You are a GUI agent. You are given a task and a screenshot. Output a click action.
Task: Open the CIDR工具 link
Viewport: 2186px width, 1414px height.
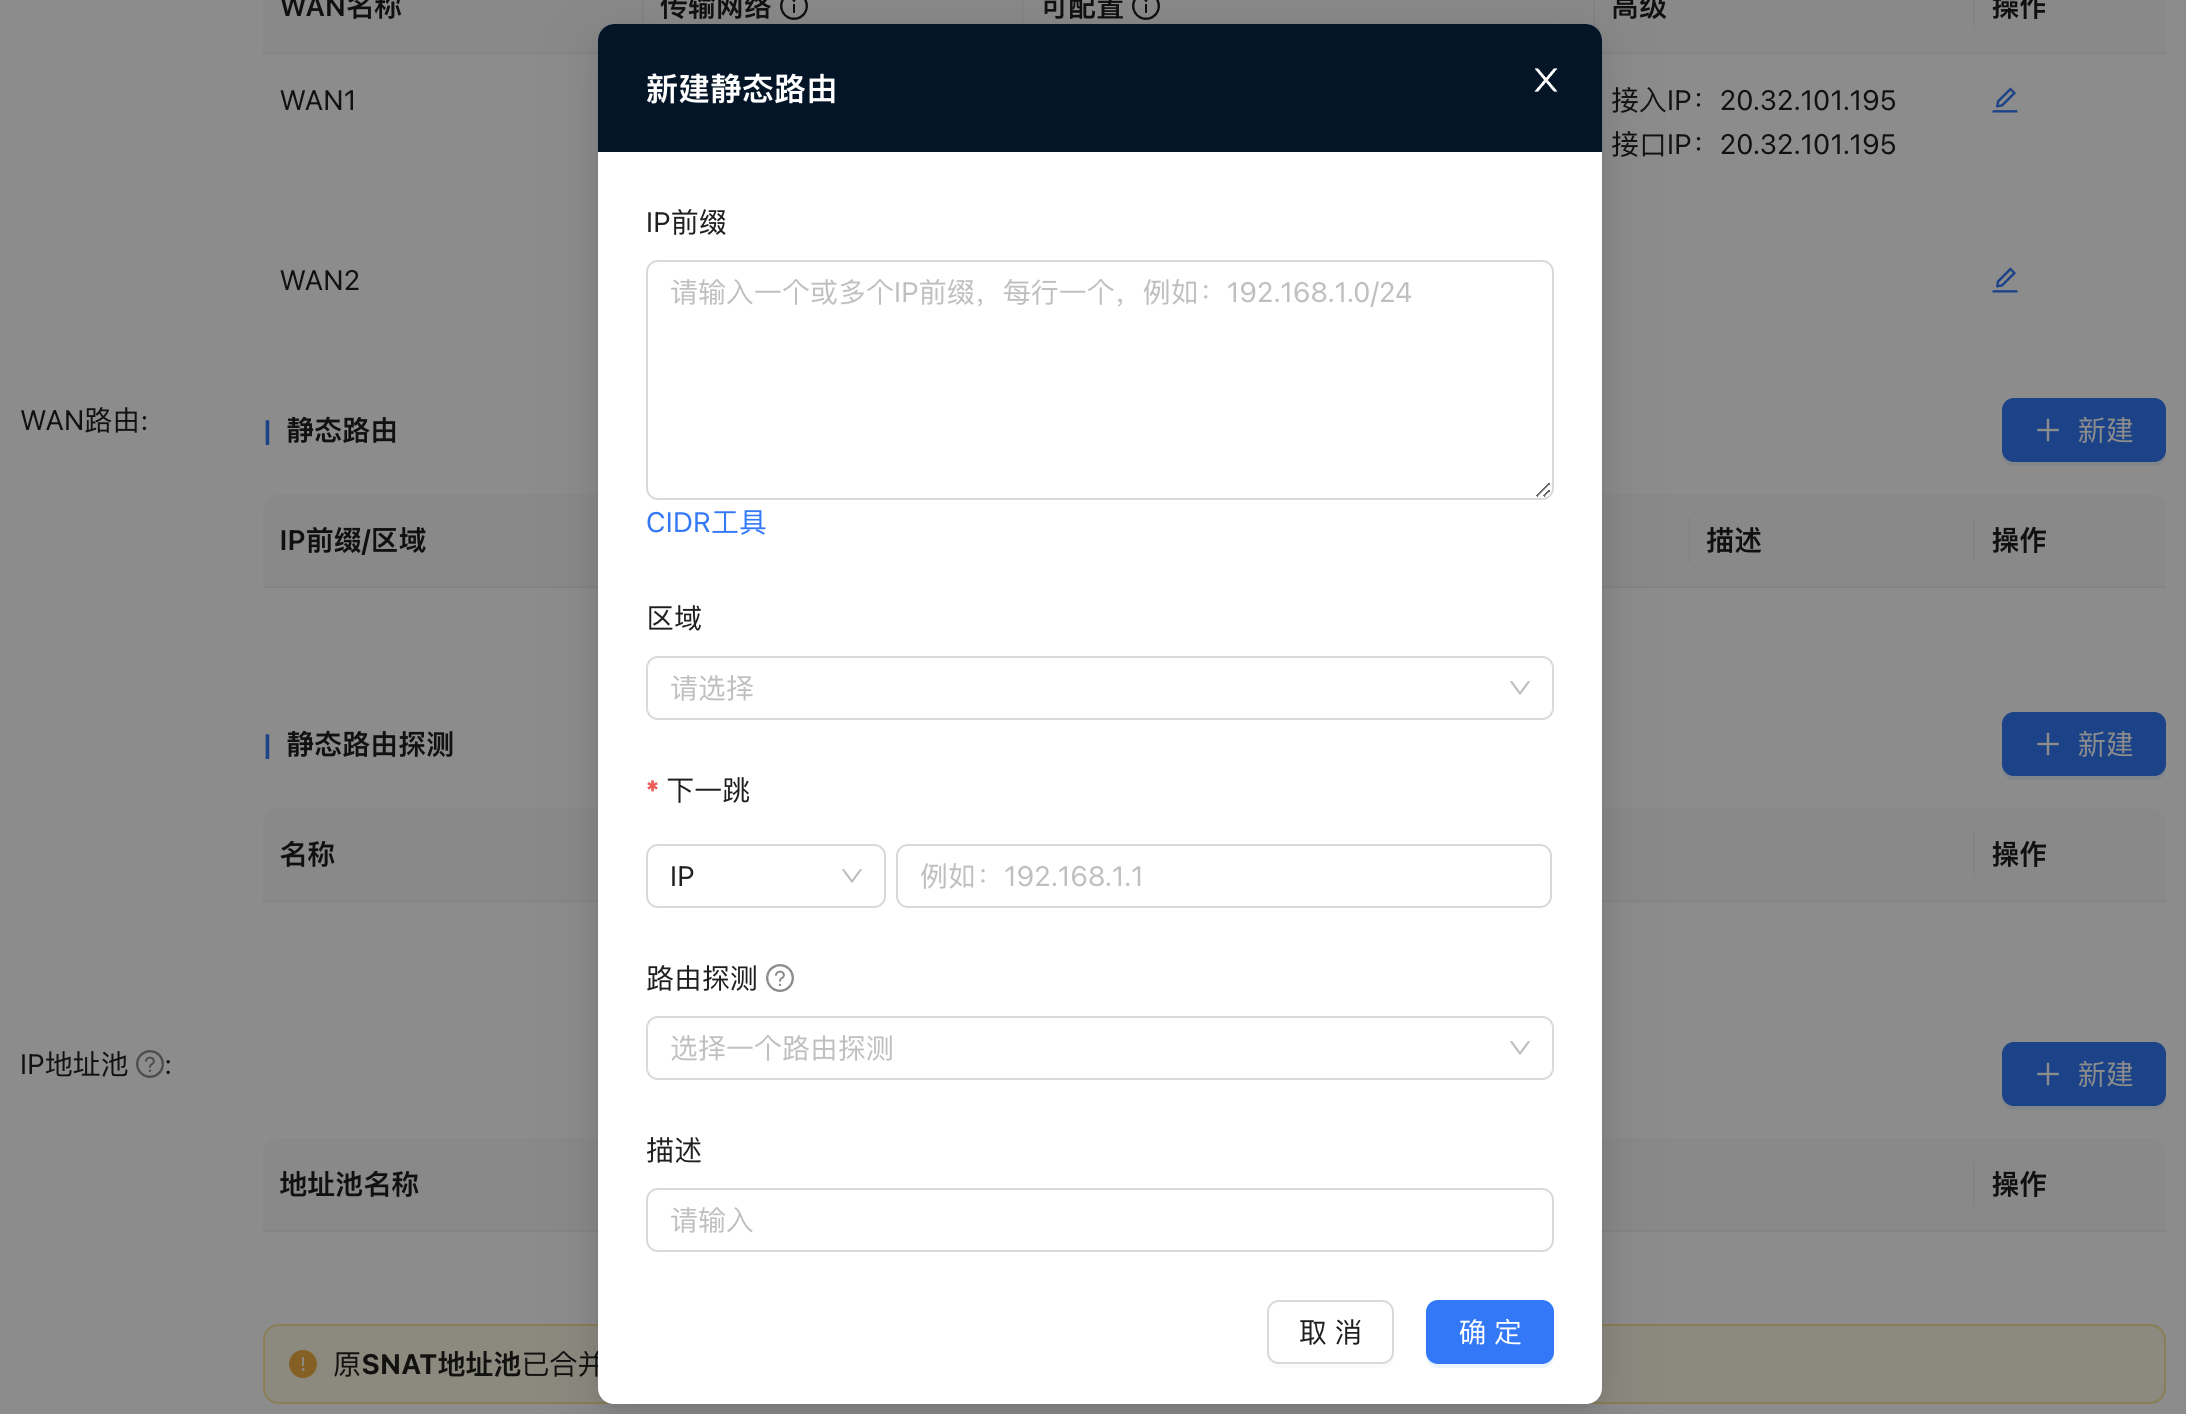(706, 522)
